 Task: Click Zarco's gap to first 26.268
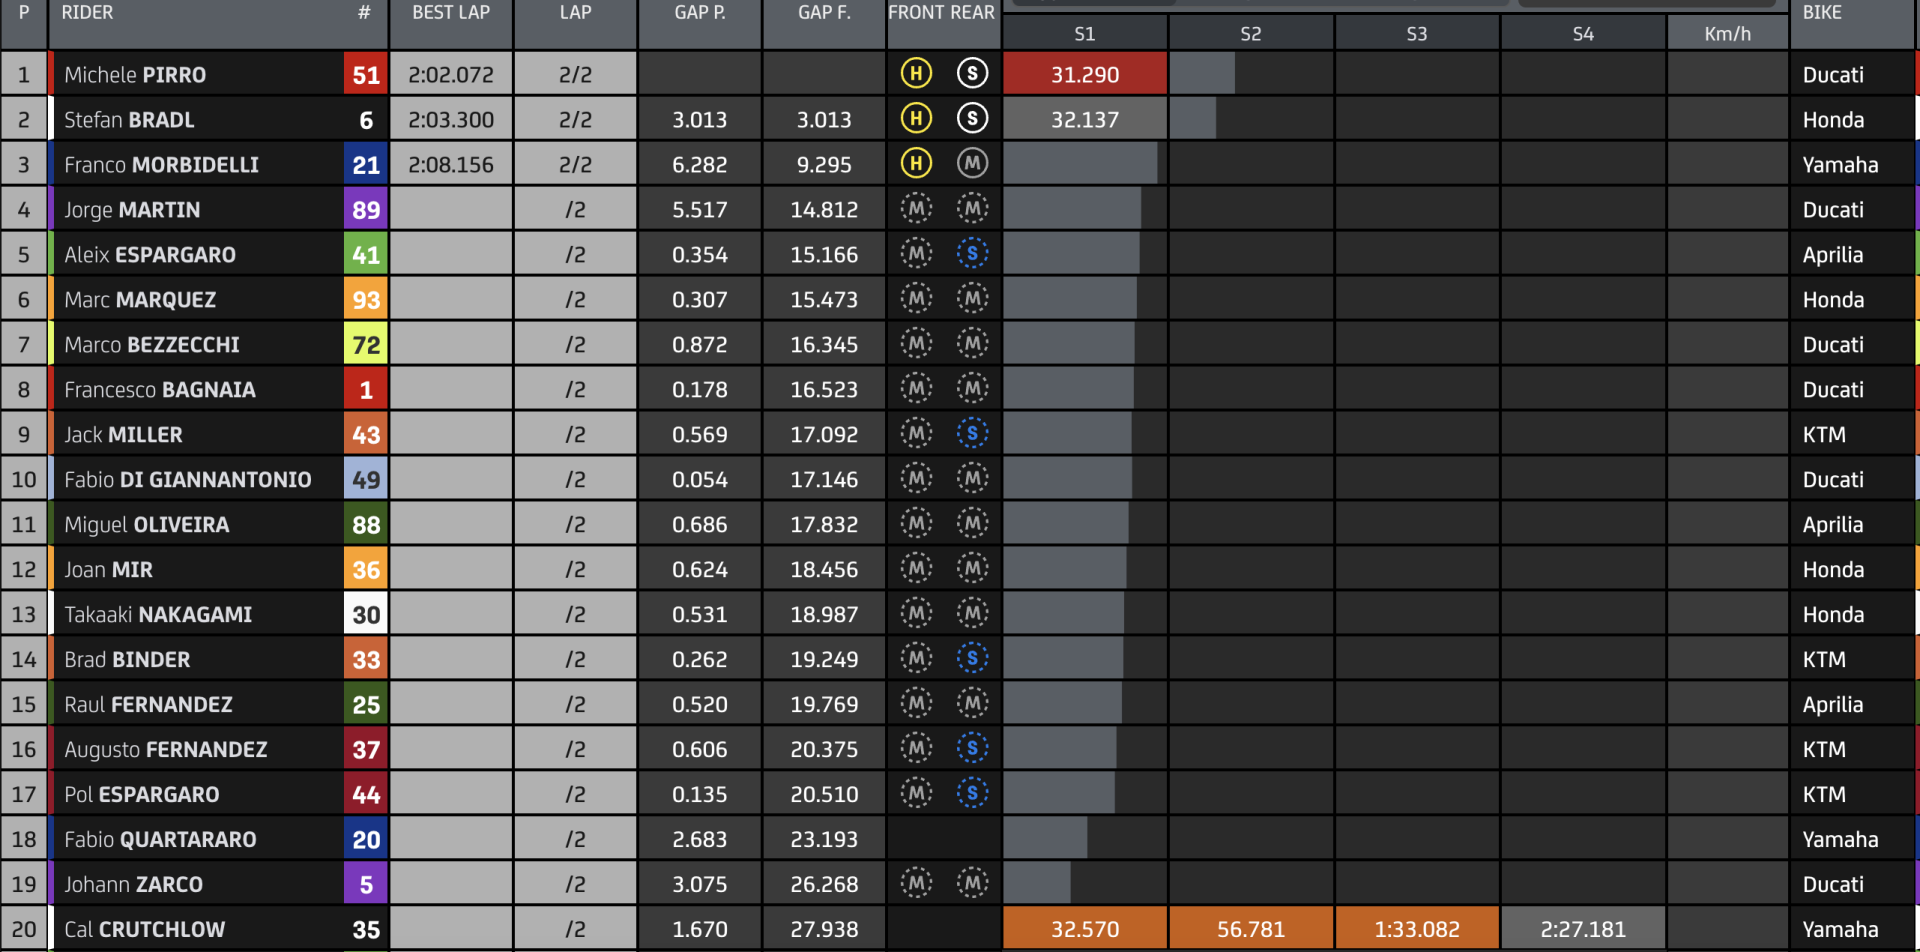point(824,885)
